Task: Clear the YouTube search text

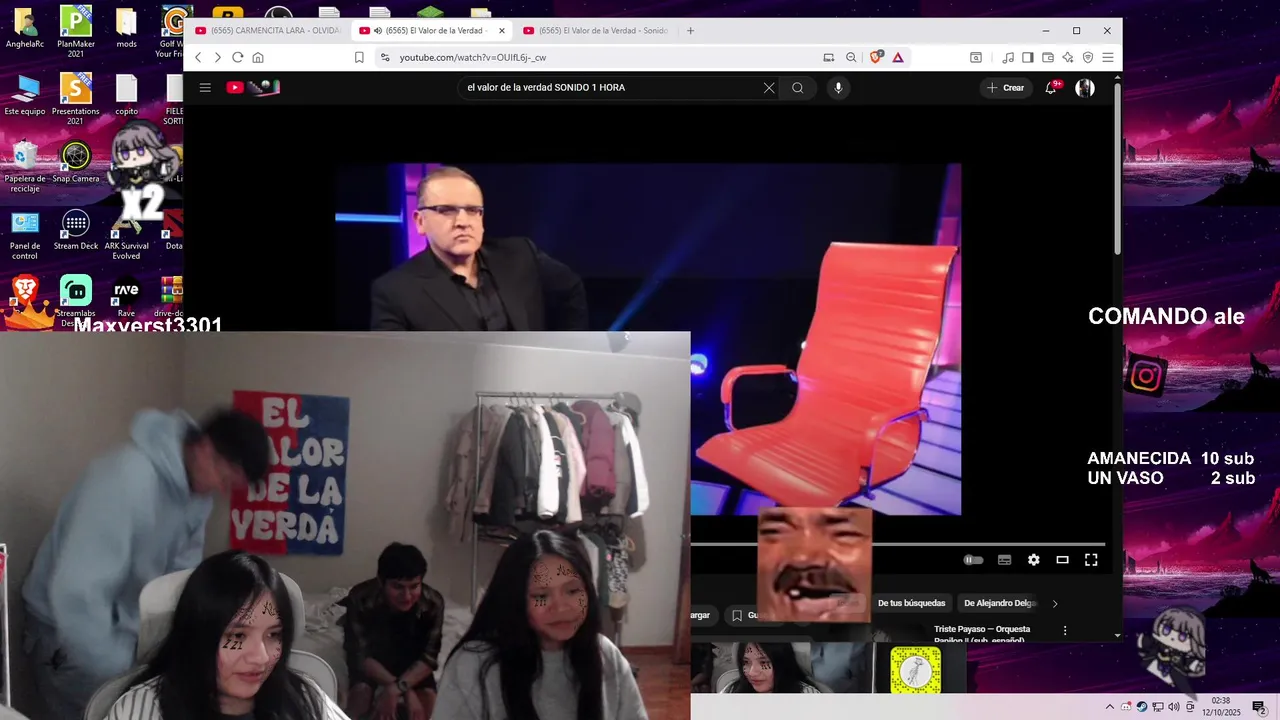Action: click(x=769, y=88)
